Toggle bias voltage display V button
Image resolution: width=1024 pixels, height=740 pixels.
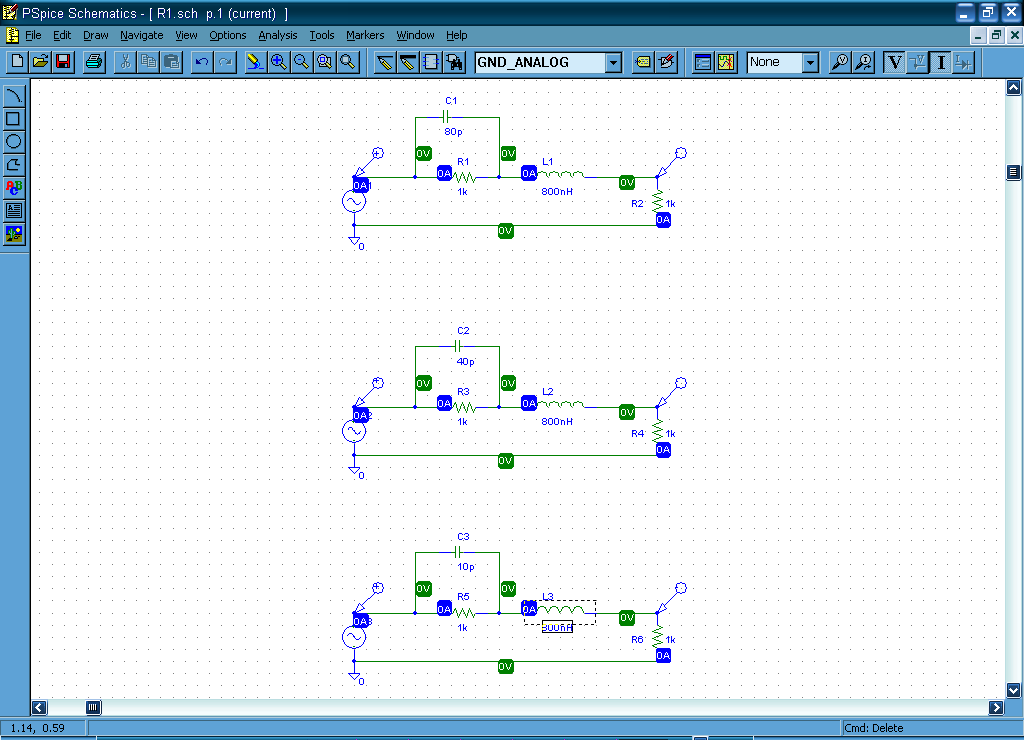[x=894, y=62]
